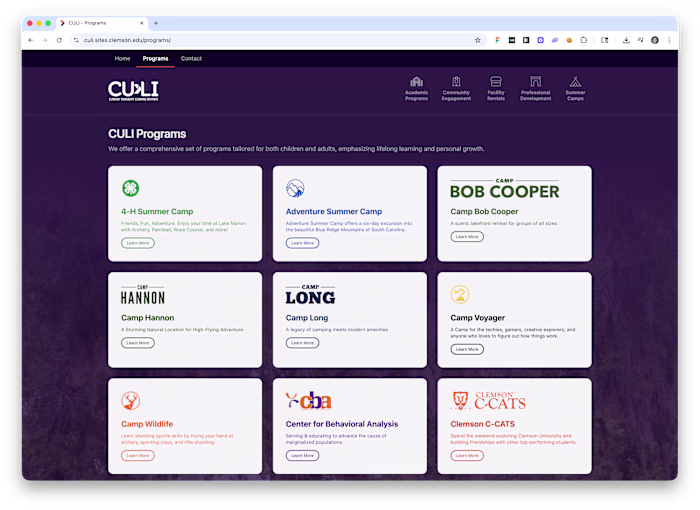The height and width of the screenshot is (510, 700).
Task: Click the Camp Wildlife description text
Action: 177,439
